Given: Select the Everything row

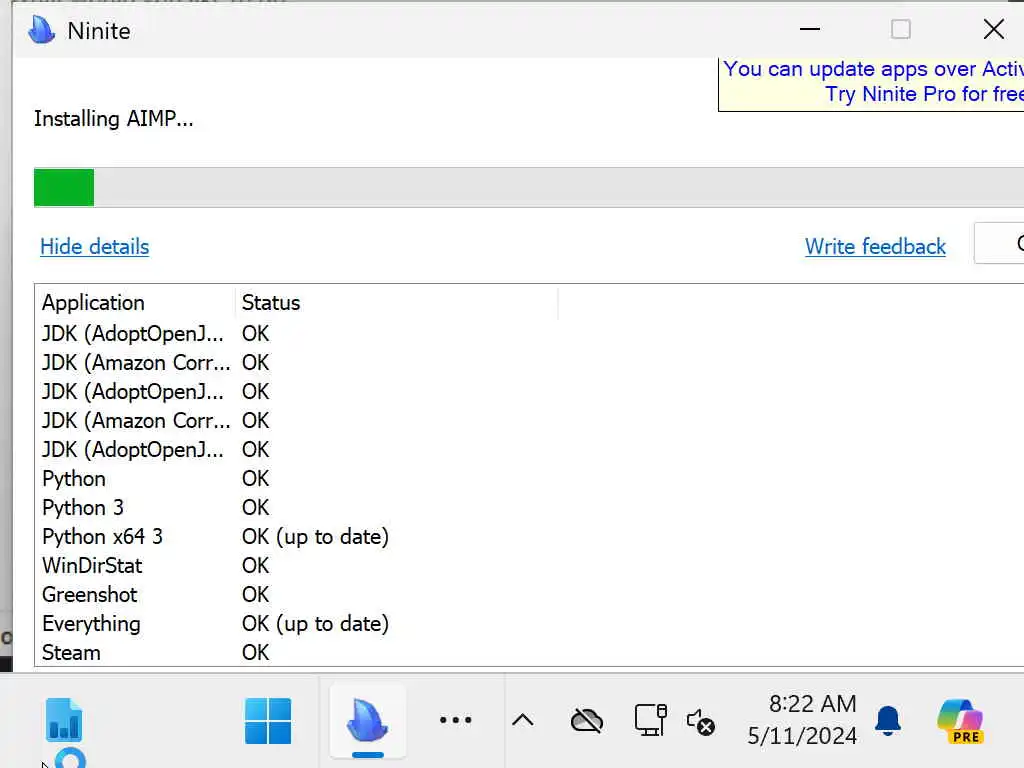Looking at the screenshot, I should click(x=529, y=624).
